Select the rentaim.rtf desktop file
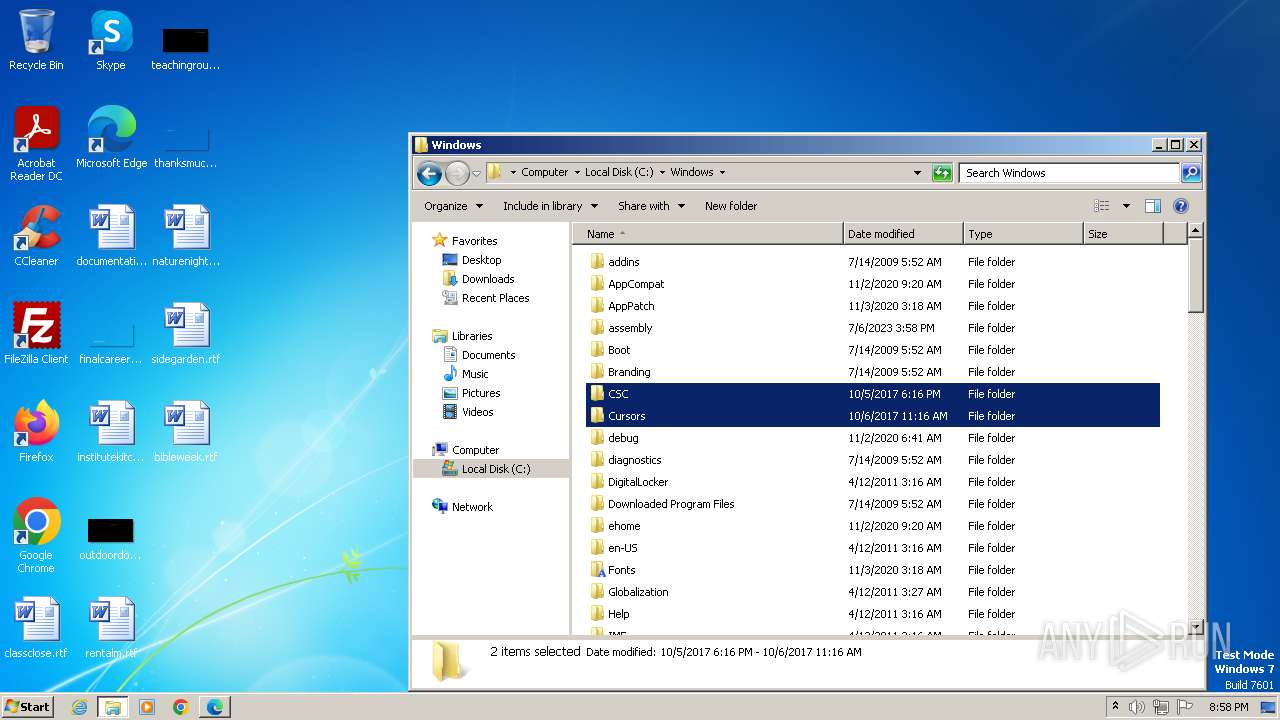The height and width of the screenshot is (720, 1280). coord(111,628)
